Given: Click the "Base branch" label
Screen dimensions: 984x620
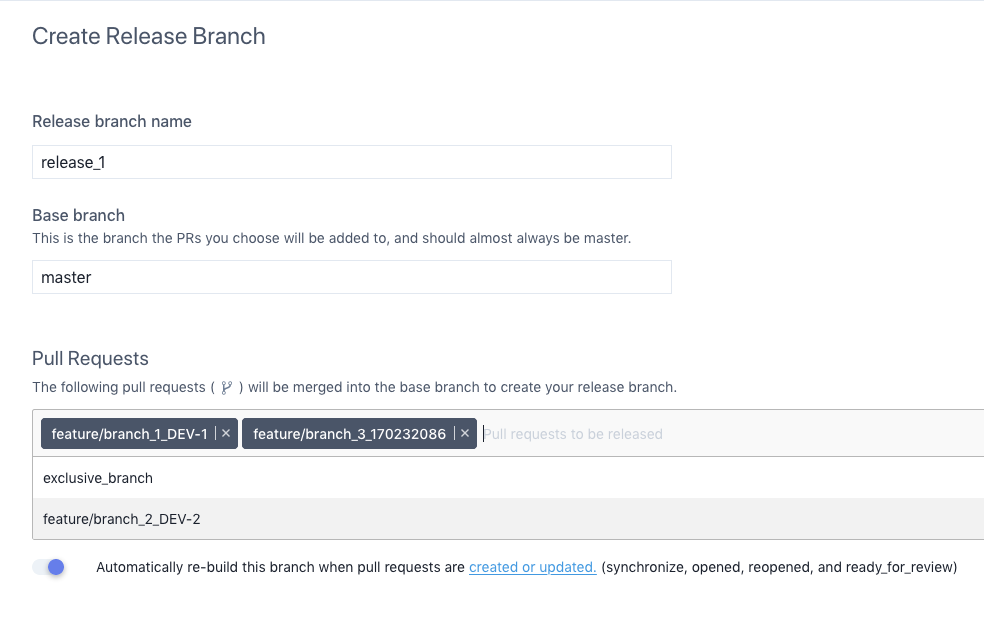Looking at the screenshot, I should point(78,215).
